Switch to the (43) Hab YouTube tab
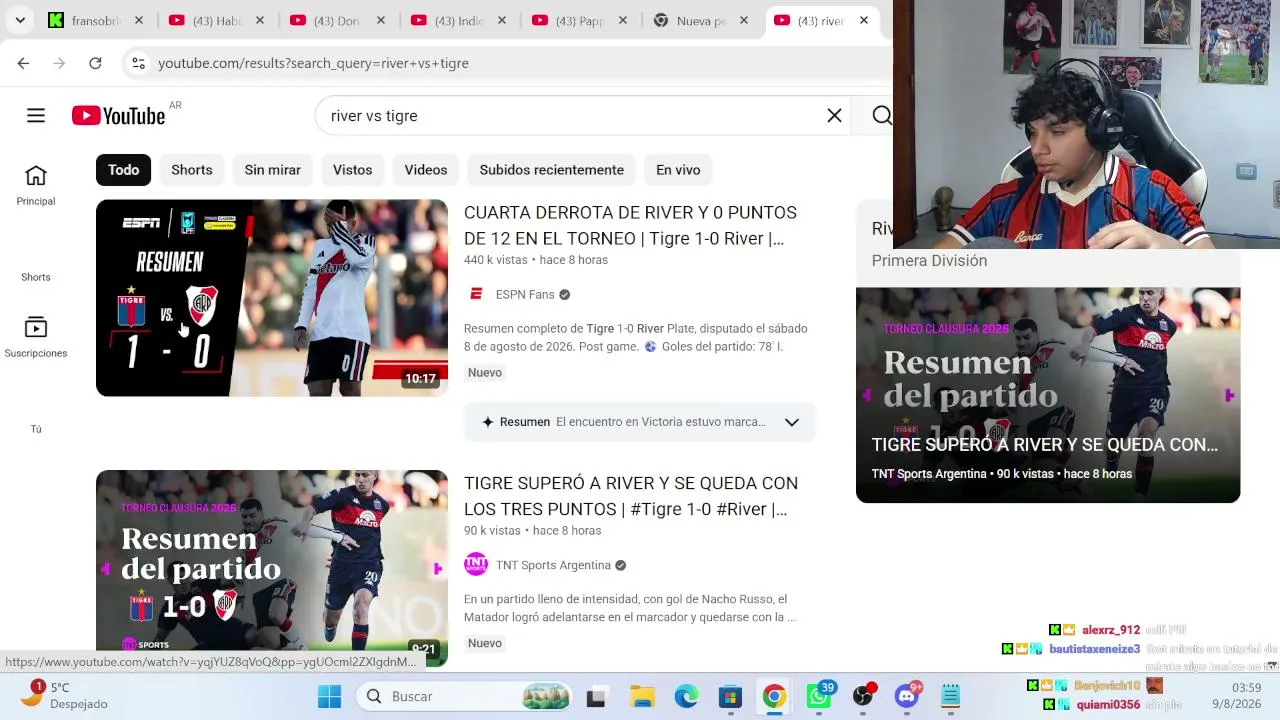Screen dimensions: 1280x720 205,20
